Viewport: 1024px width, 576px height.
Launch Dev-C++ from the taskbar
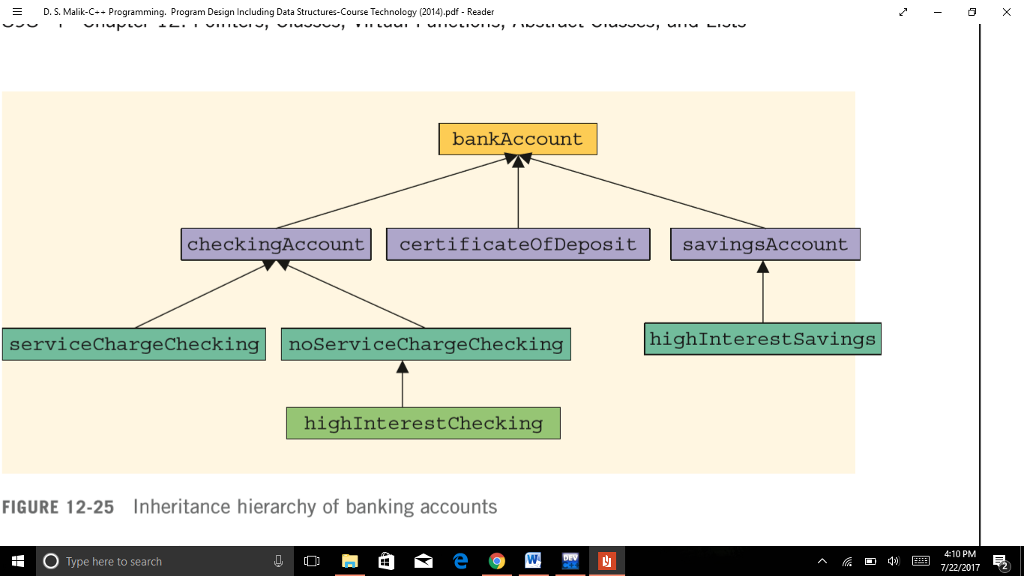click(x=569, y=561)
